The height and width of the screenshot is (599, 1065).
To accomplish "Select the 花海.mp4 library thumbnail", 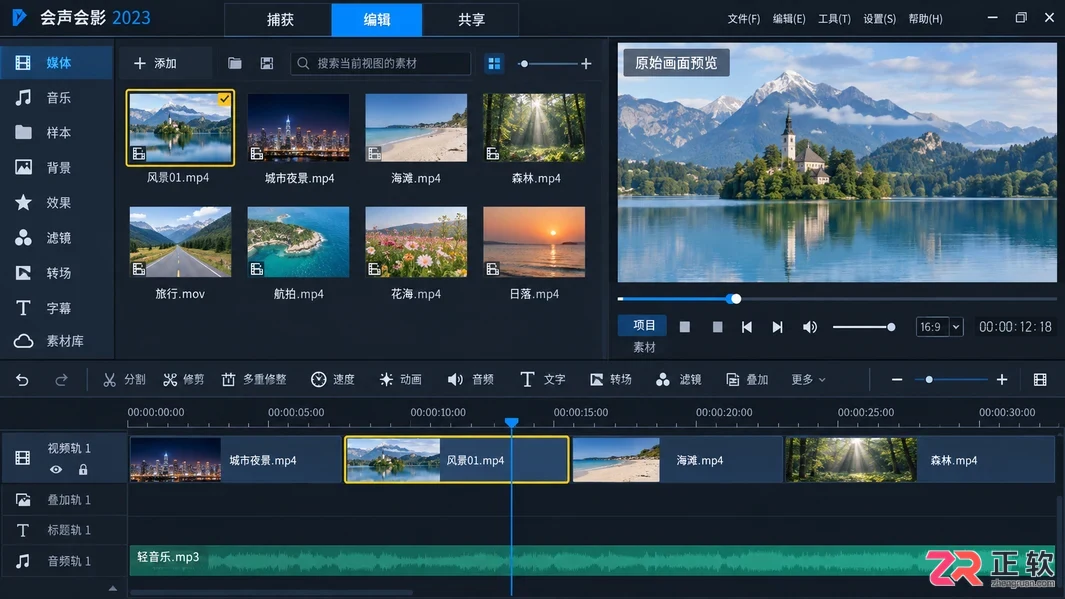I will pos(416,242).
